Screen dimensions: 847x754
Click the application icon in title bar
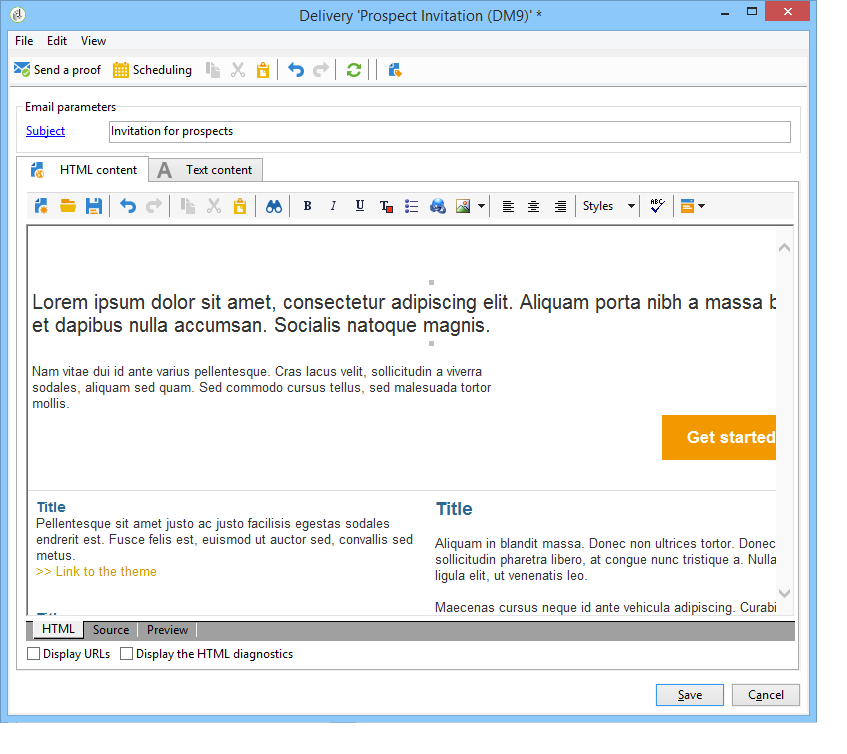click(18, 15)
